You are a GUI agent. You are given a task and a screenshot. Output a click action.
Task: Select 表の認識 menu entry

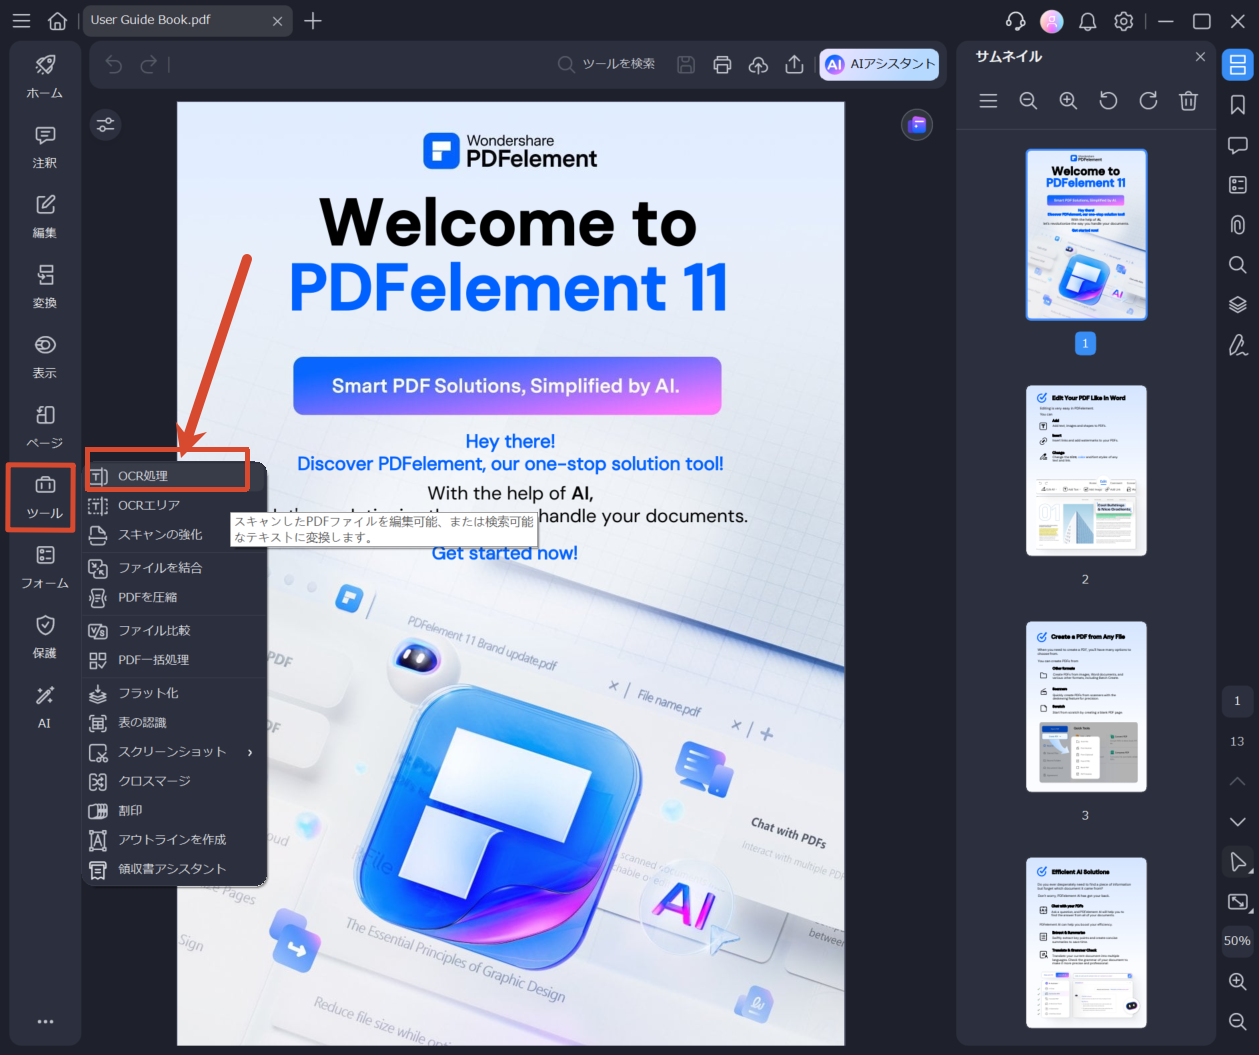pos(175,722)
